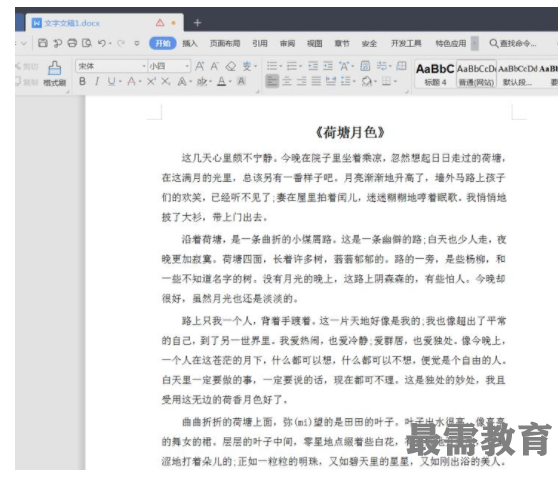Save the document with the floppy icon

pyautogui.click(x=43, y=43)
